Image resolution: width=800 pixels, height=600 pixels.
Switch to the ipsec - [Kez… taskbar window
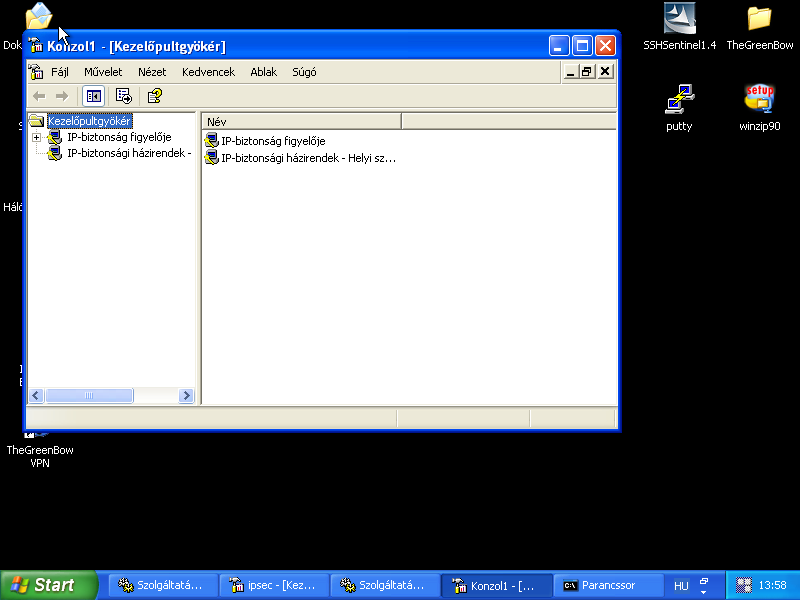[274, 585]
